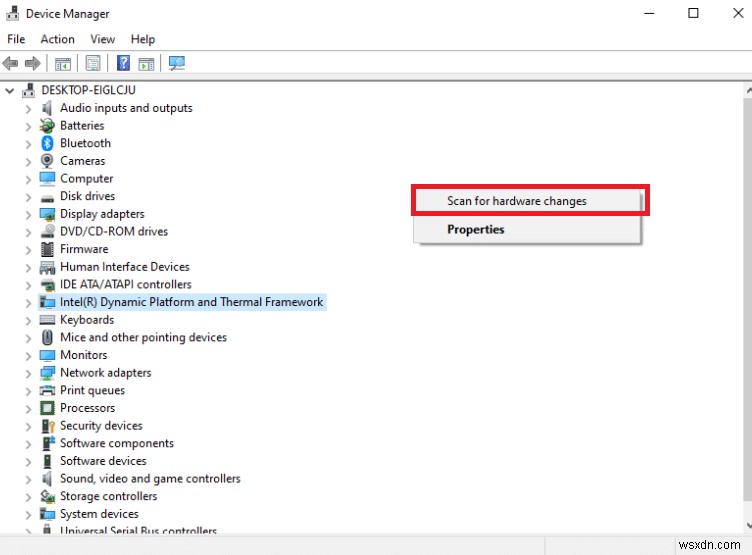Expand Intel(R) Dynamic Platform and Thermal Framework
752x555 pixels.
28,303
